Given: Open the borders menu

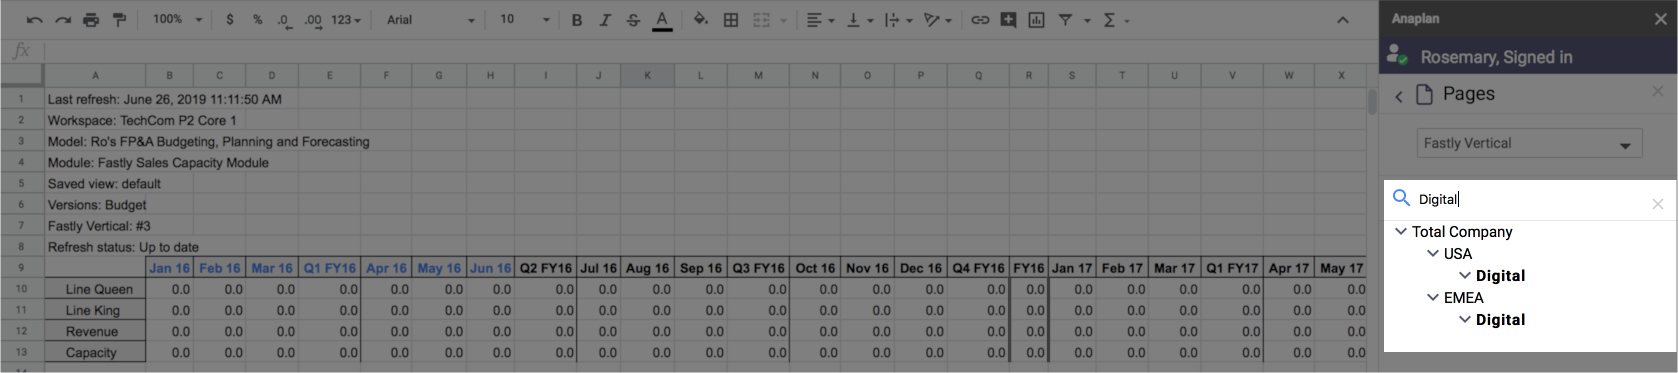Looking at the screenshot, I should (x=731, y=20).
